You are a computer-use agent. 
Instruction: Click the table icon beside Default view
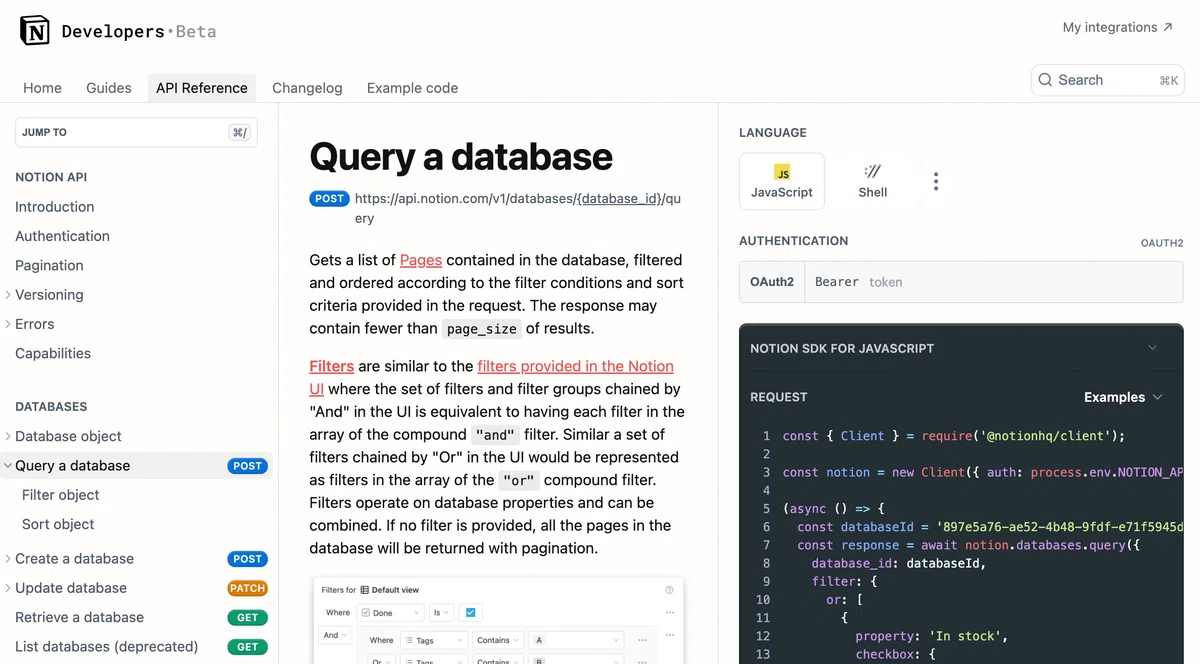[364, 590]
